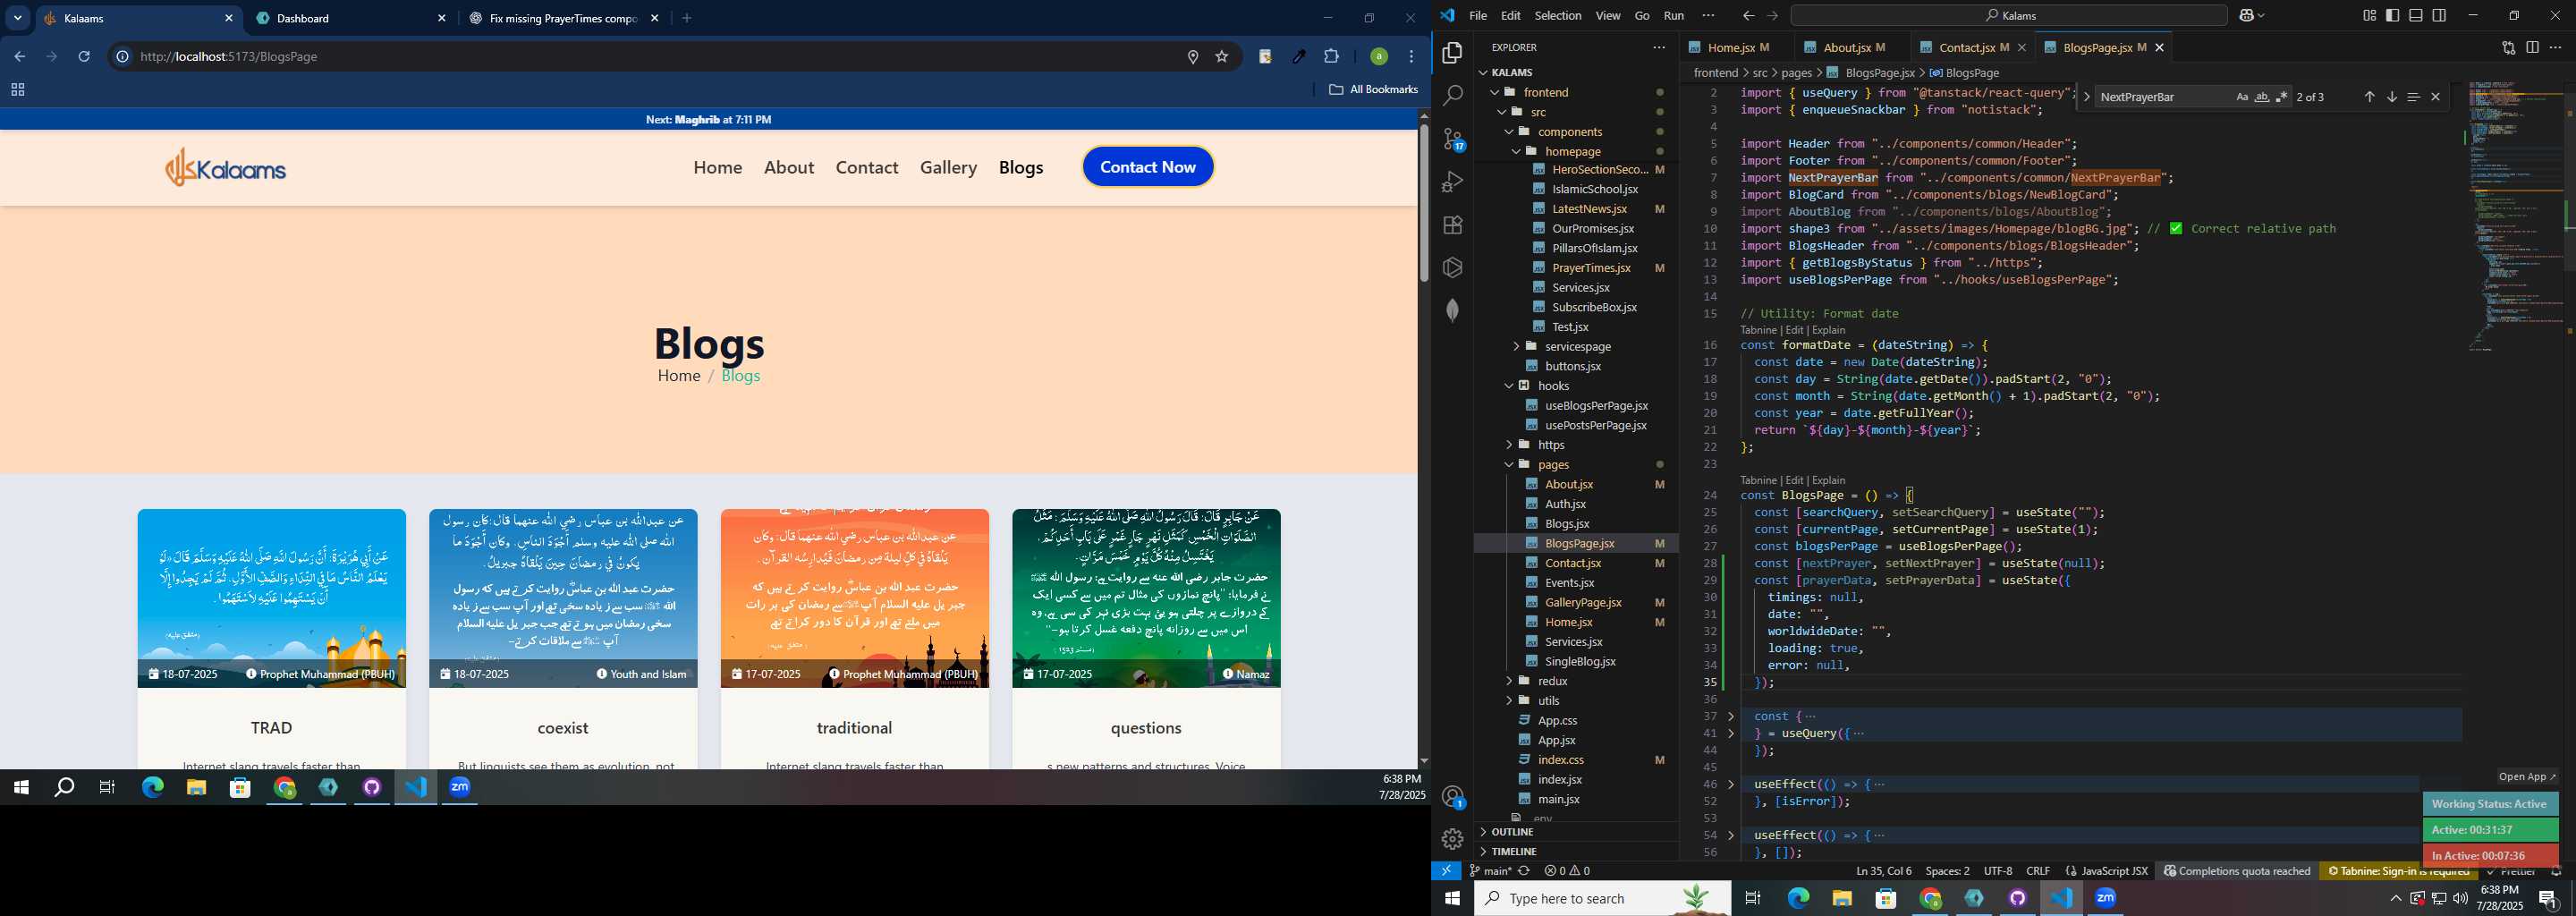Viewport: 2576px width, 916px height.
Task: Open the MongoDB leaf icon in activity bar
Action: pos(1453,310)
